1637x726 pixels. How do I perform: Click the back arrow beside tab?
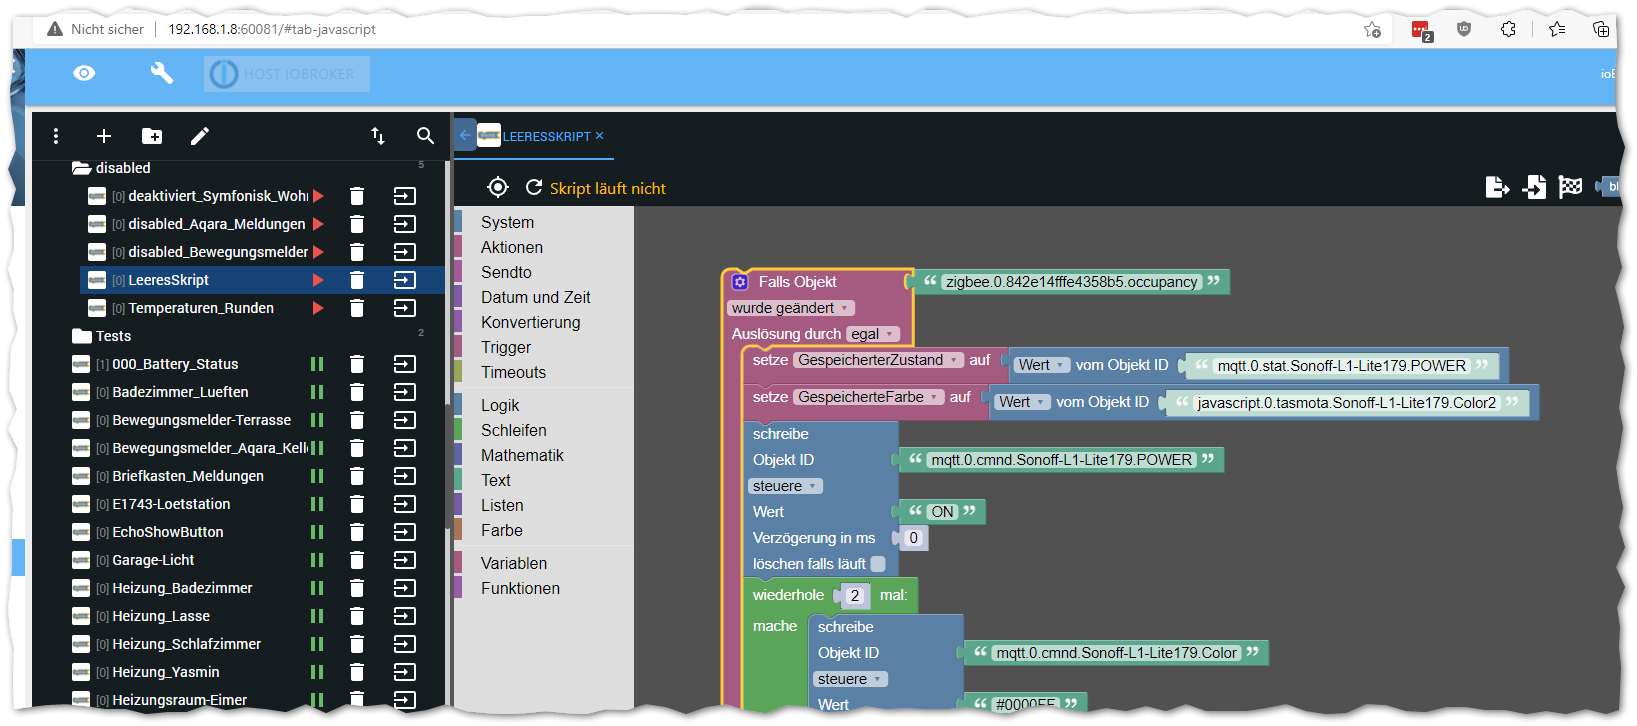pyautogui.click(x=465, y=135)
